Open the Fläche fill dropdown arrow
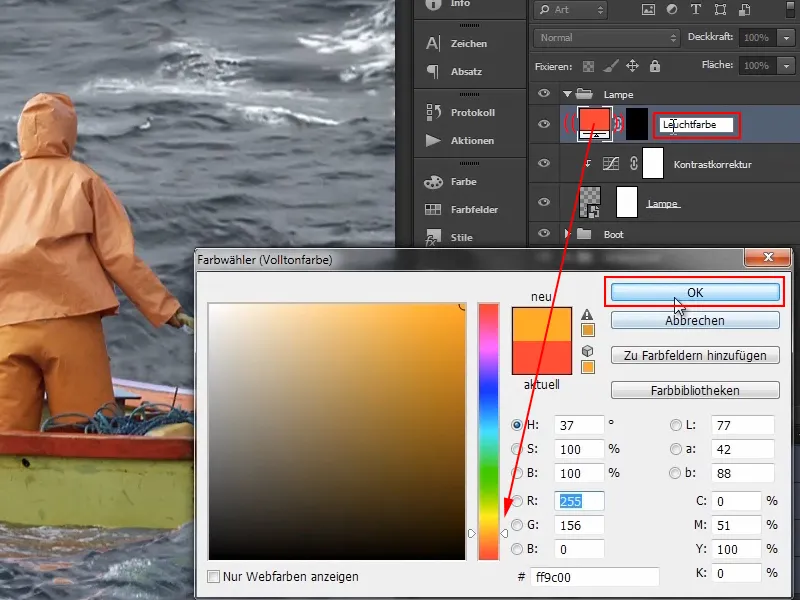 pyautogui.click(x=786, y=65)
